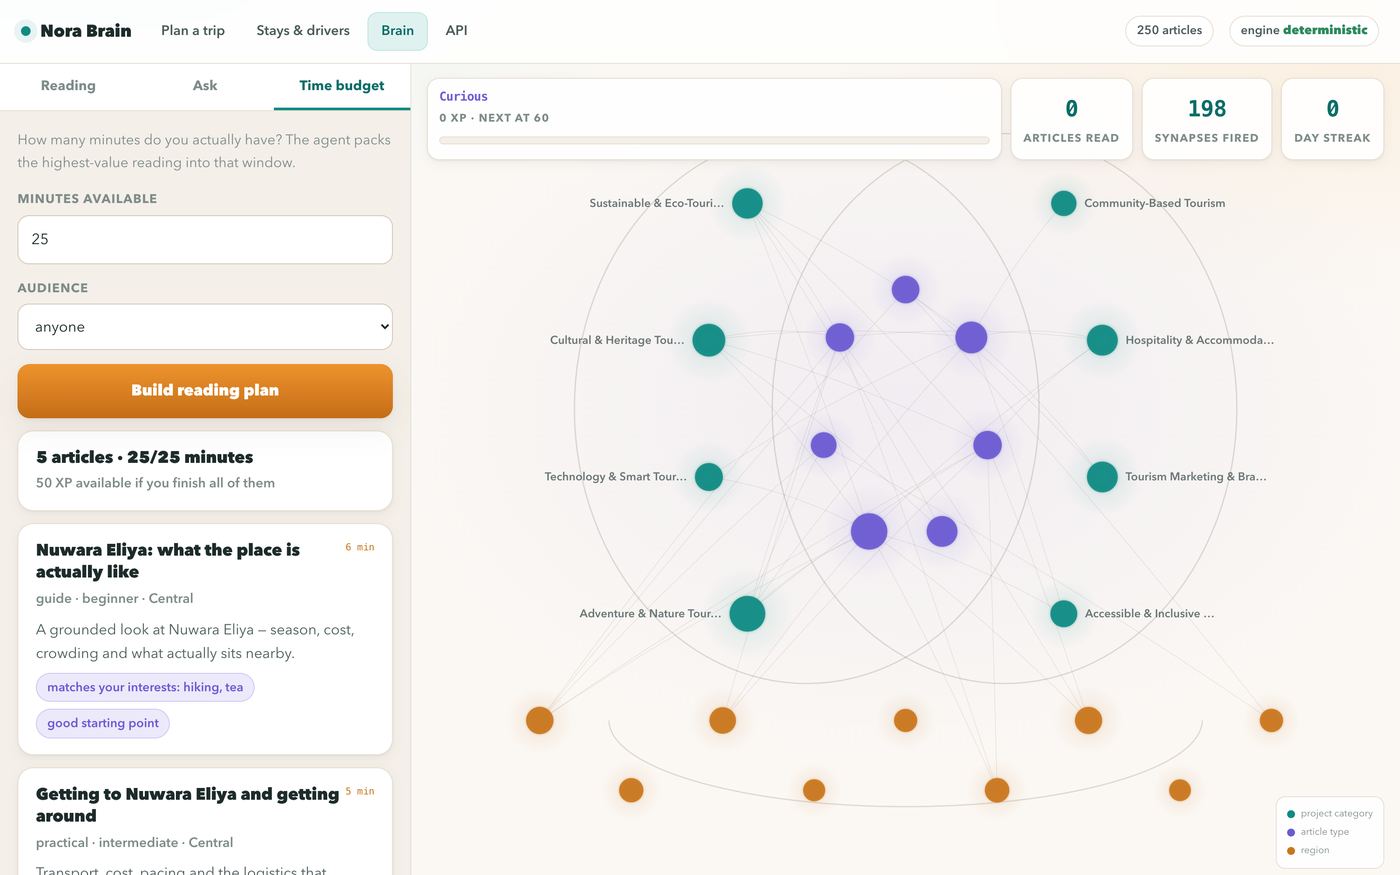Select the Tourism Marketing & Branding node
The width and height of the screenshot is (1400, 875).
tap(1102, 477)
